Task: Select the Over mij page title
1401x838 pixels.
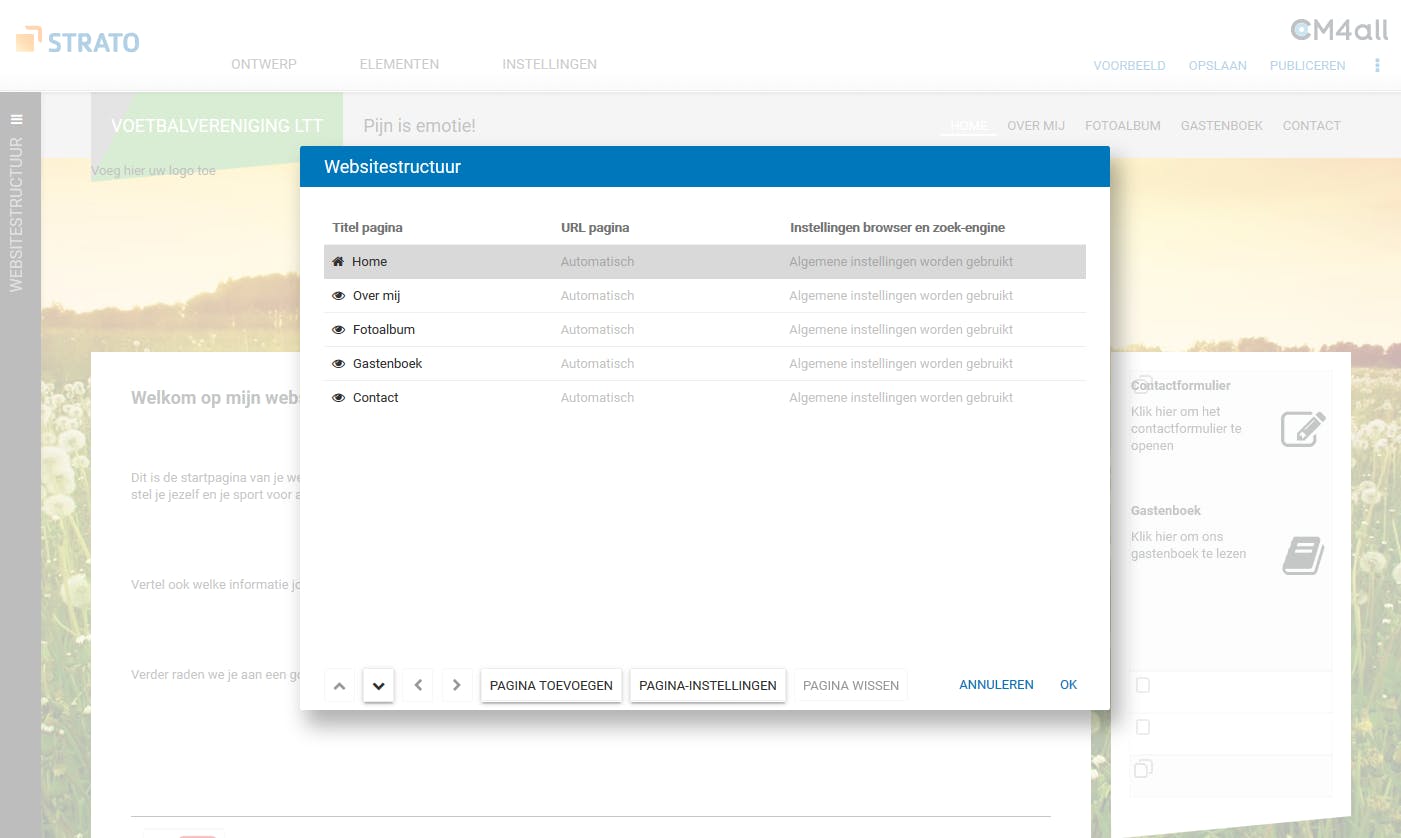Action: [x=376, y=296]
